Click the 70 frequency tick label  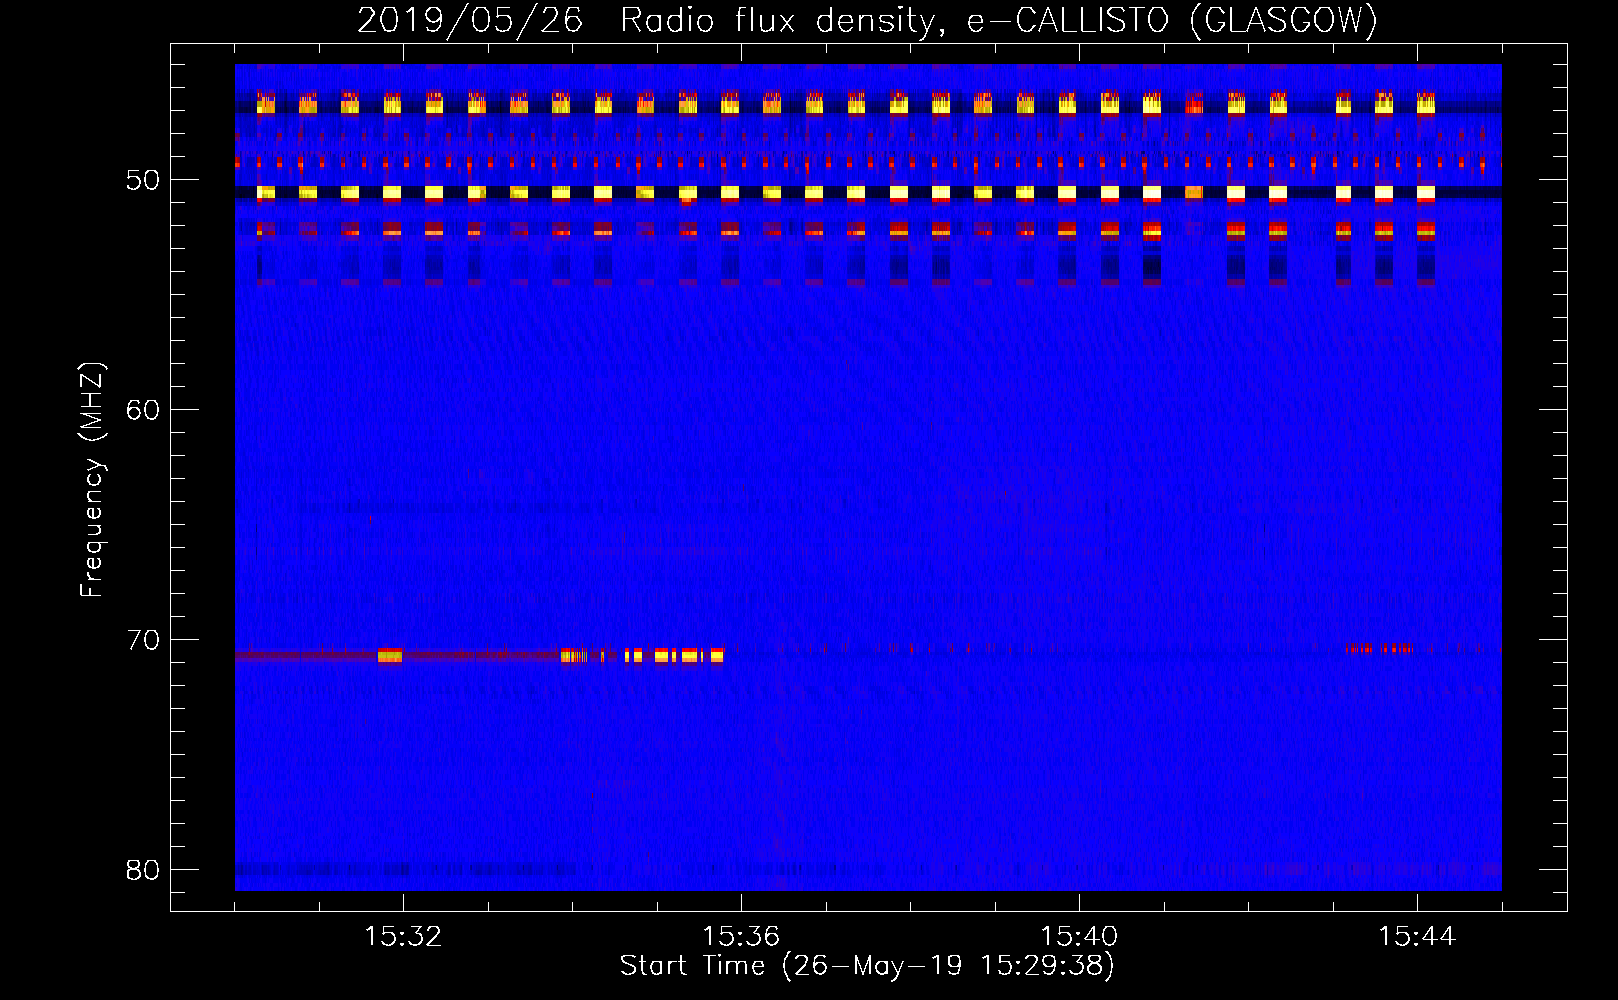pyautogui.click(x=143, y=640)
